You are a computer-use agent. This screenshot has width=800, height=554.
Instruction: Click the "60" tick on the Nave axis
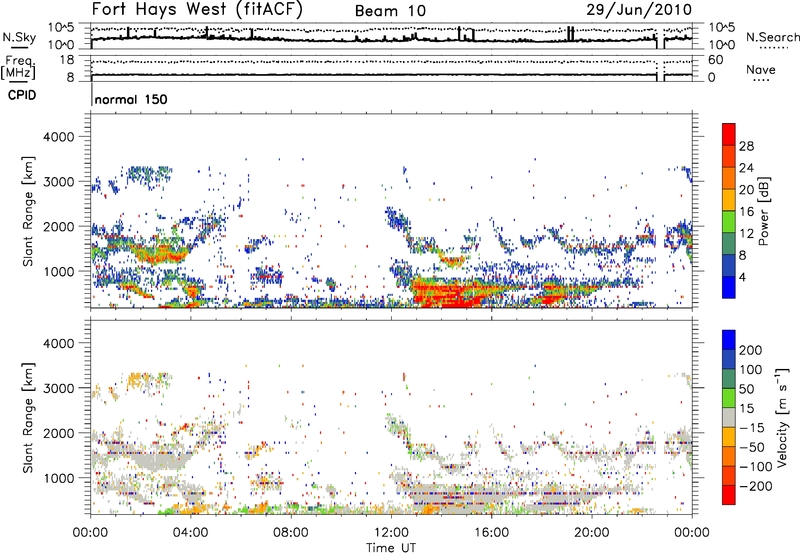pos(715,60)
